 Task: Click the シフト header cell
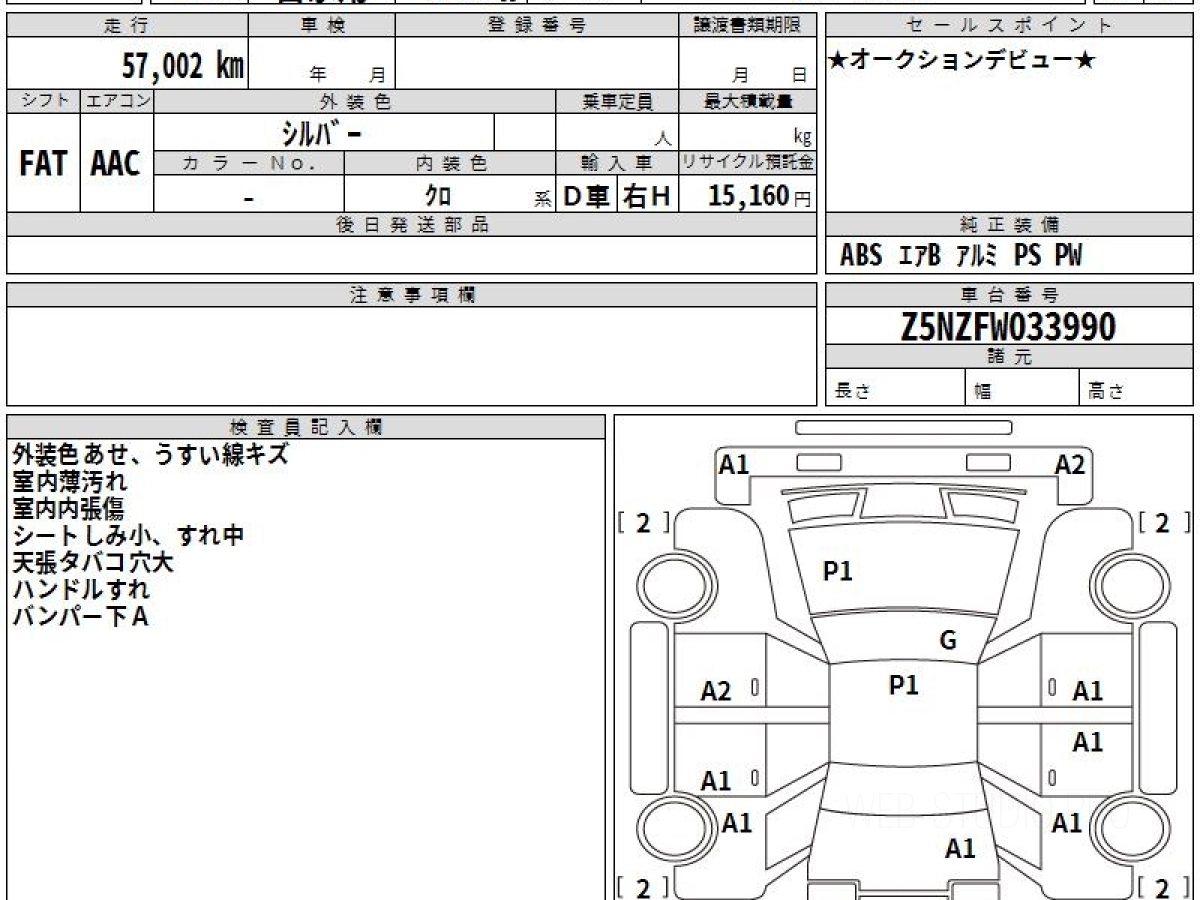[x=44, y=101]
